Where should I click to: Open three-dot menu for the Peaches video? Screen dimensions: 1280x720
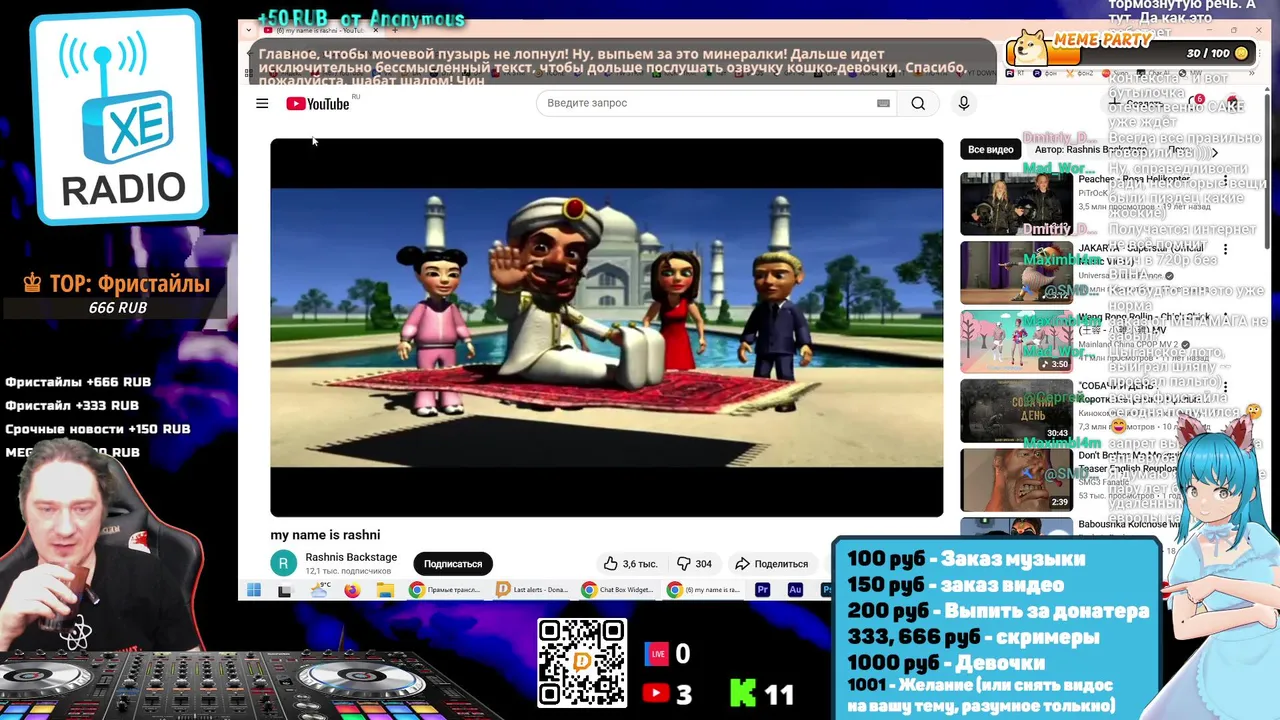tap(1226, 181)
